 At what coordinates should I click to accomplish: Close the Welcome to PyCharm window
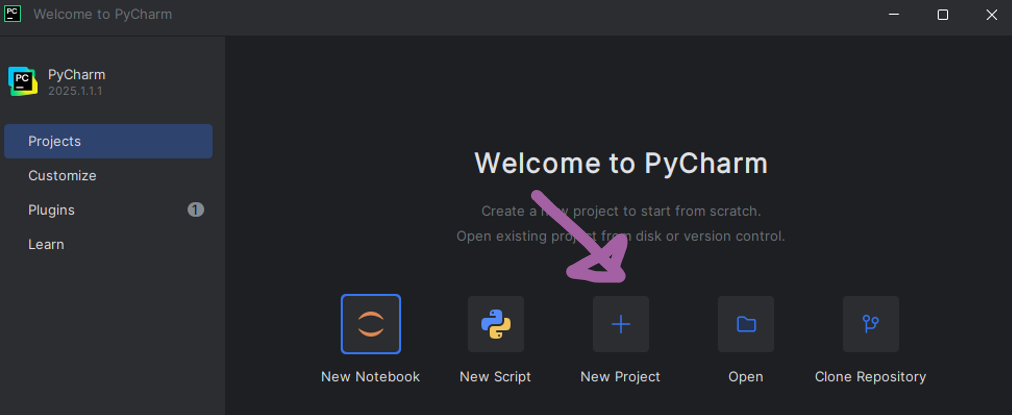click(x=992, y=15)
